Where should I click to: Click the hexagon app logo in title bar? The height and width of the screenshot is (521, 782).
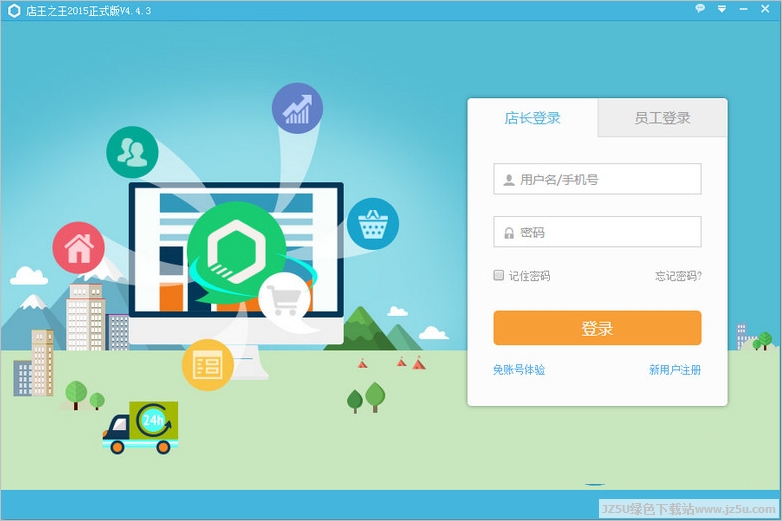pyautogui.click(x=14, y=10)
